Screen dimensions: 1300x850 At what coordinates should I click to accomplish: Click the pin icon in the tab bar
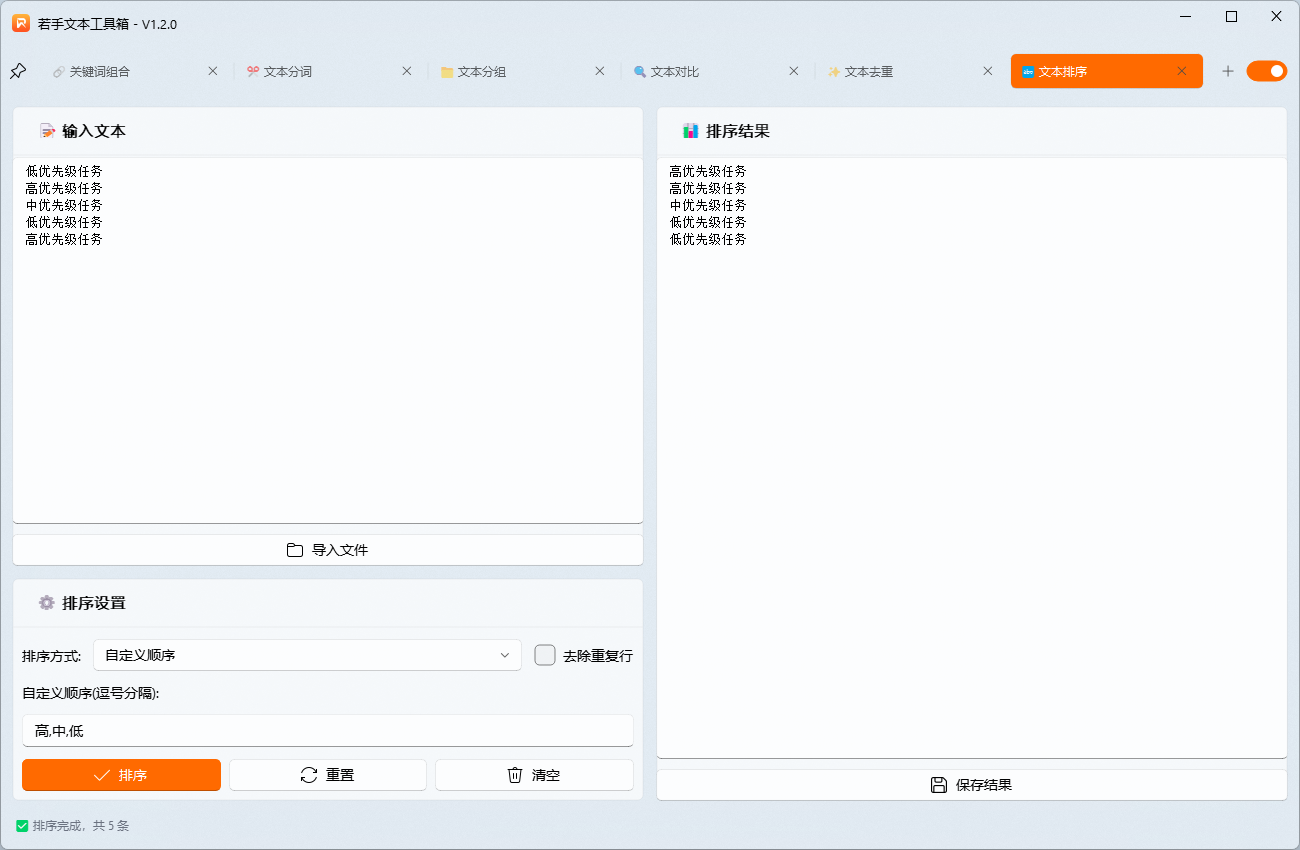click(18, 71)
